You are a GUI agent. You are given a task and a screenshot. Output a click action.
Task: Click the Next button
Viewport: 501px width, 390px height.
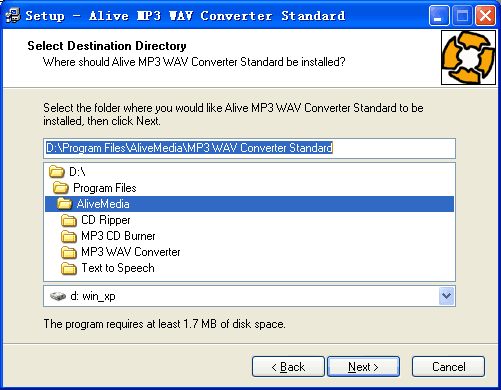tap(363, 367)
